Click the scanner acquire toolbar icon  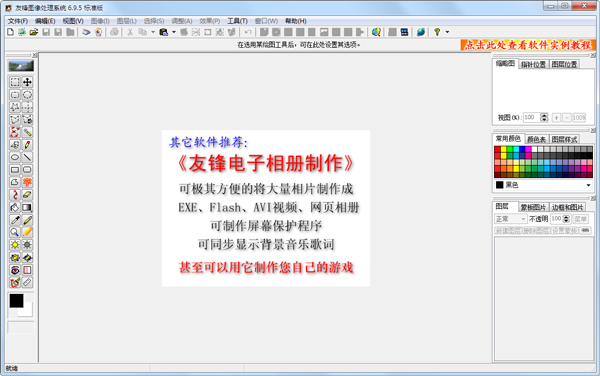click(x=86, y=32)
